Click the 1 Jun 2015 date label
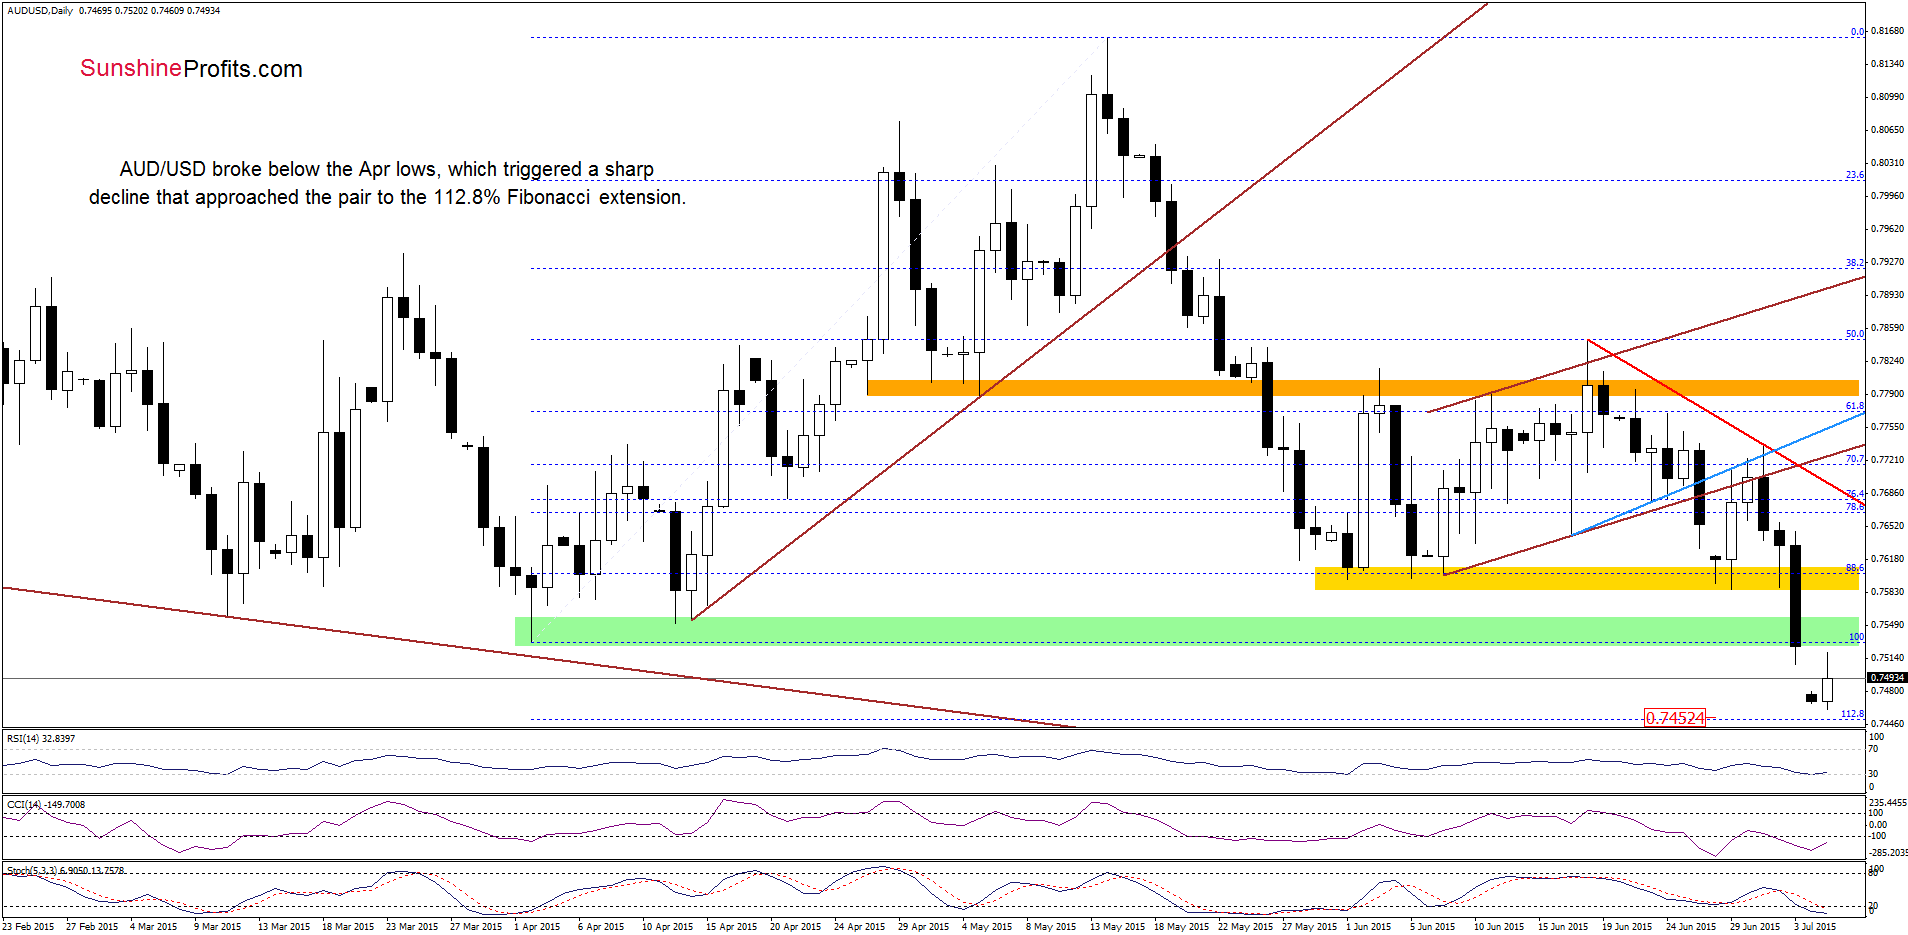1908x935 pixels. coord(1369,926)
